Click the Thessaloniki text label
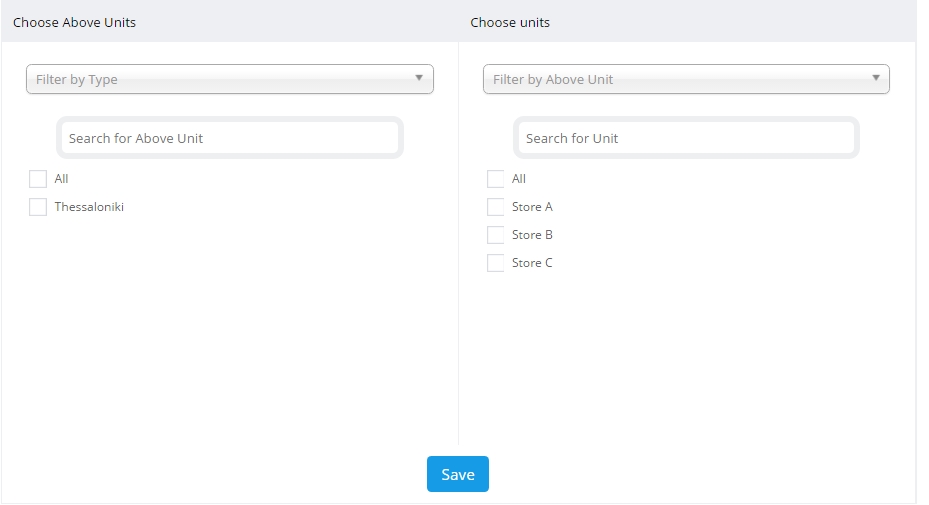 coord(89,207)
